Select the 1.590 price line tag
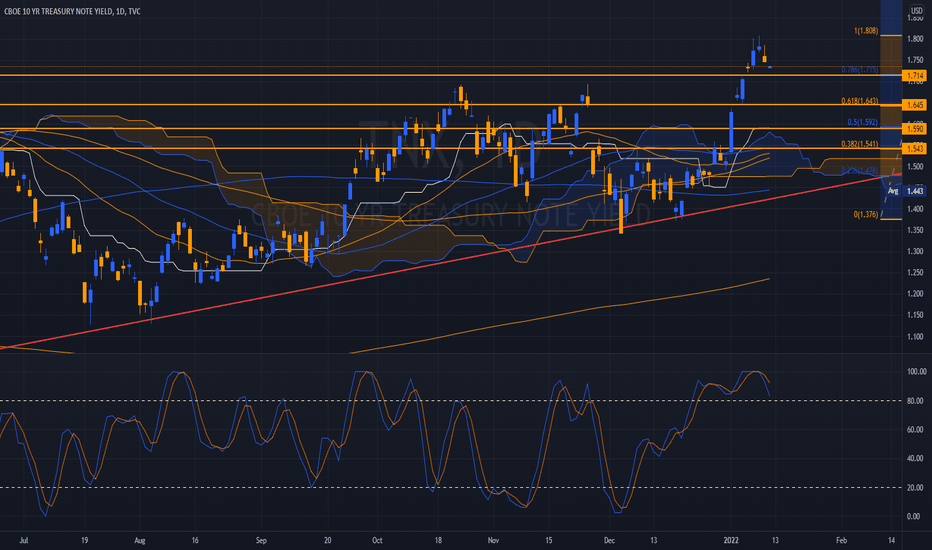This screenshot has width=932, height=550. [914, 128]
